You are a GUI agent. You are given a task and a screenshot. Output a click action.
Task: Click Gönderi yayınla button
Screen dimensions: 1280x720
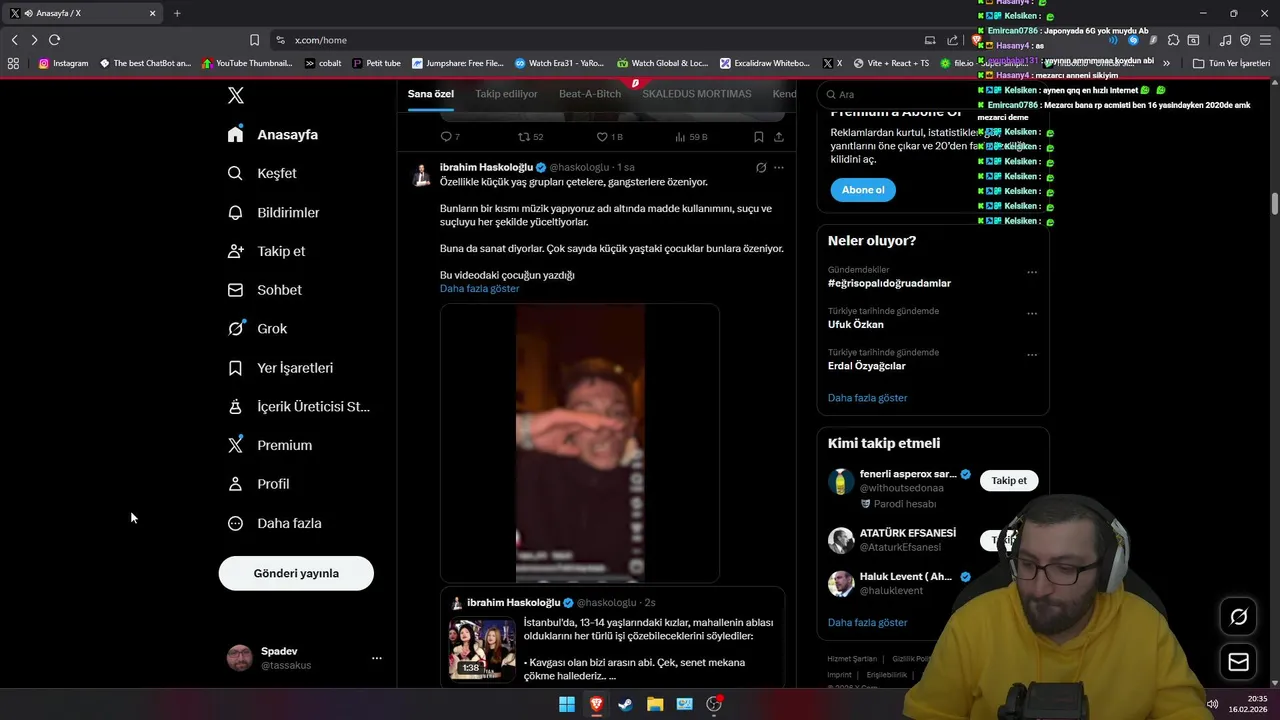[x=296, y=573]
